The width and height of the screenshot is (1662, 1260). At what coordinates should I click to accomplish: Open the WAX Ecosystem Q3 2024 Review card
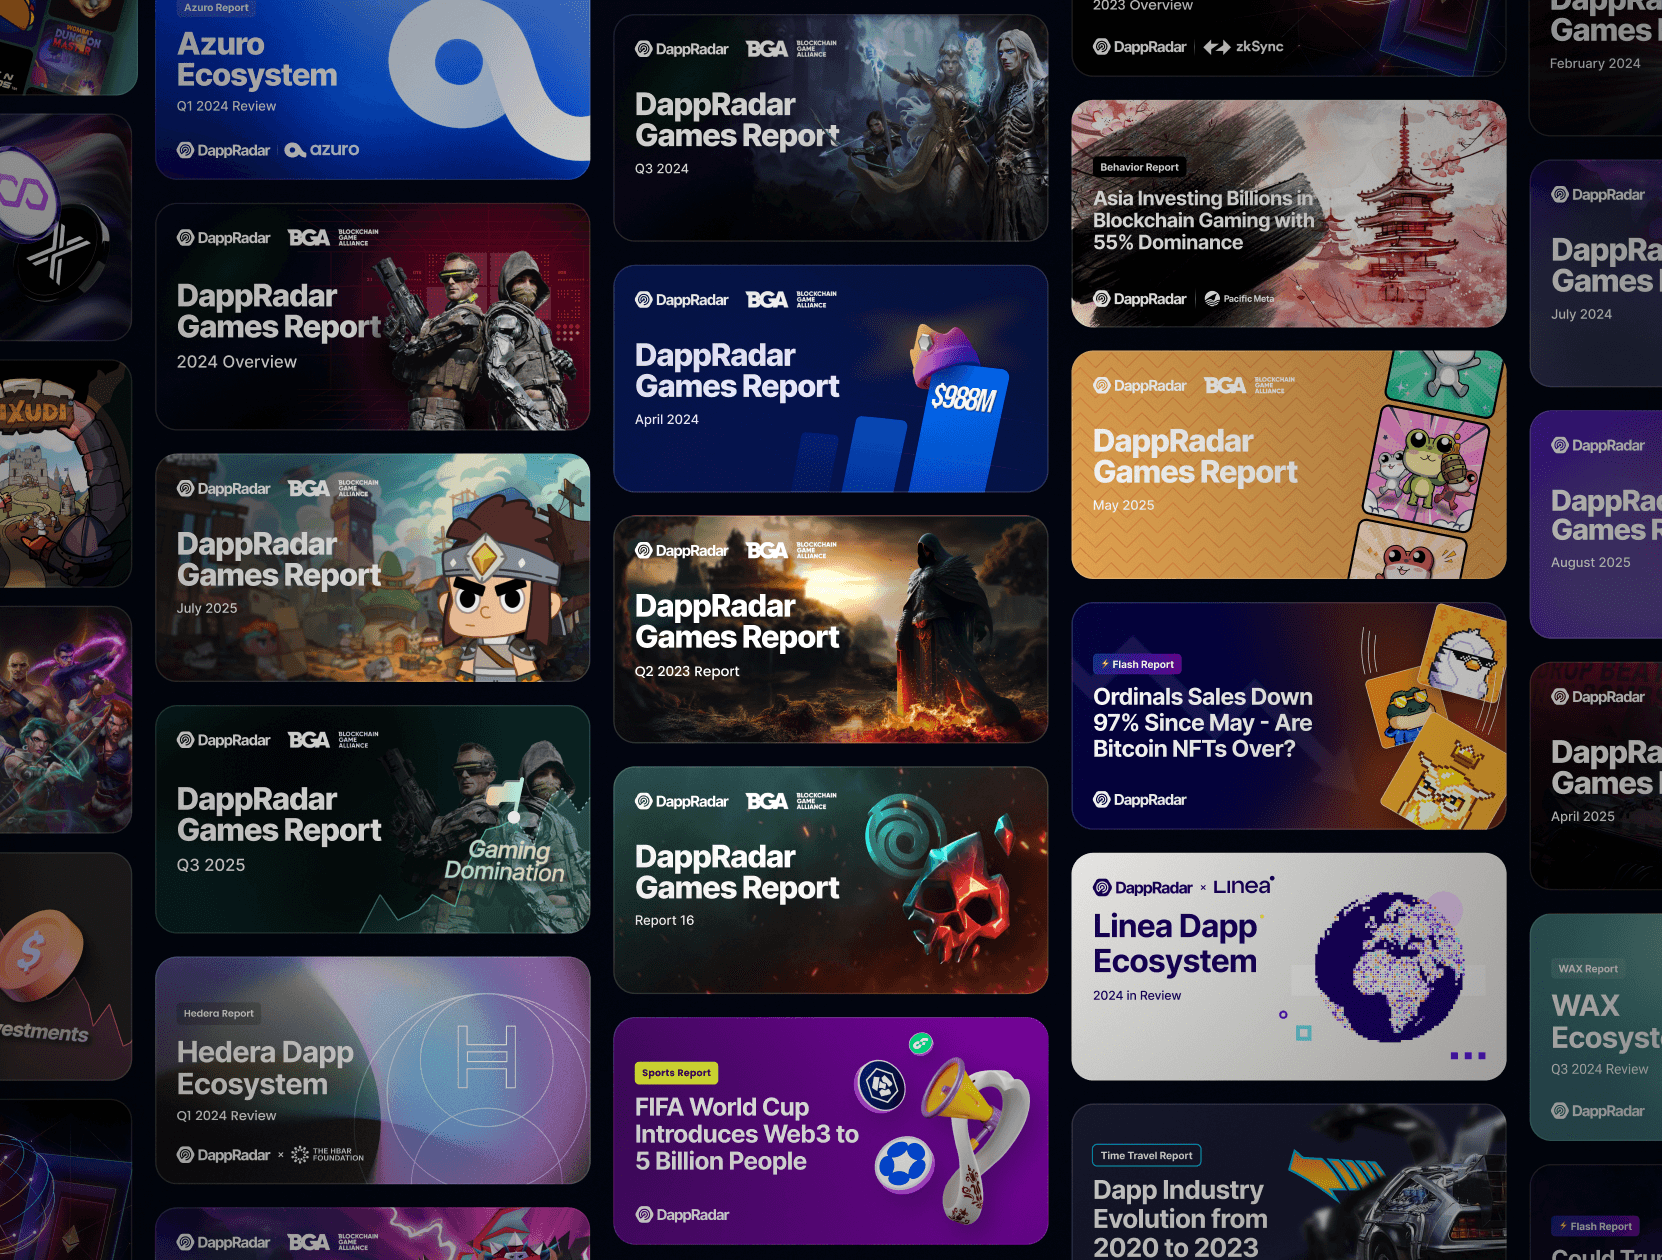(1596, 1027)
